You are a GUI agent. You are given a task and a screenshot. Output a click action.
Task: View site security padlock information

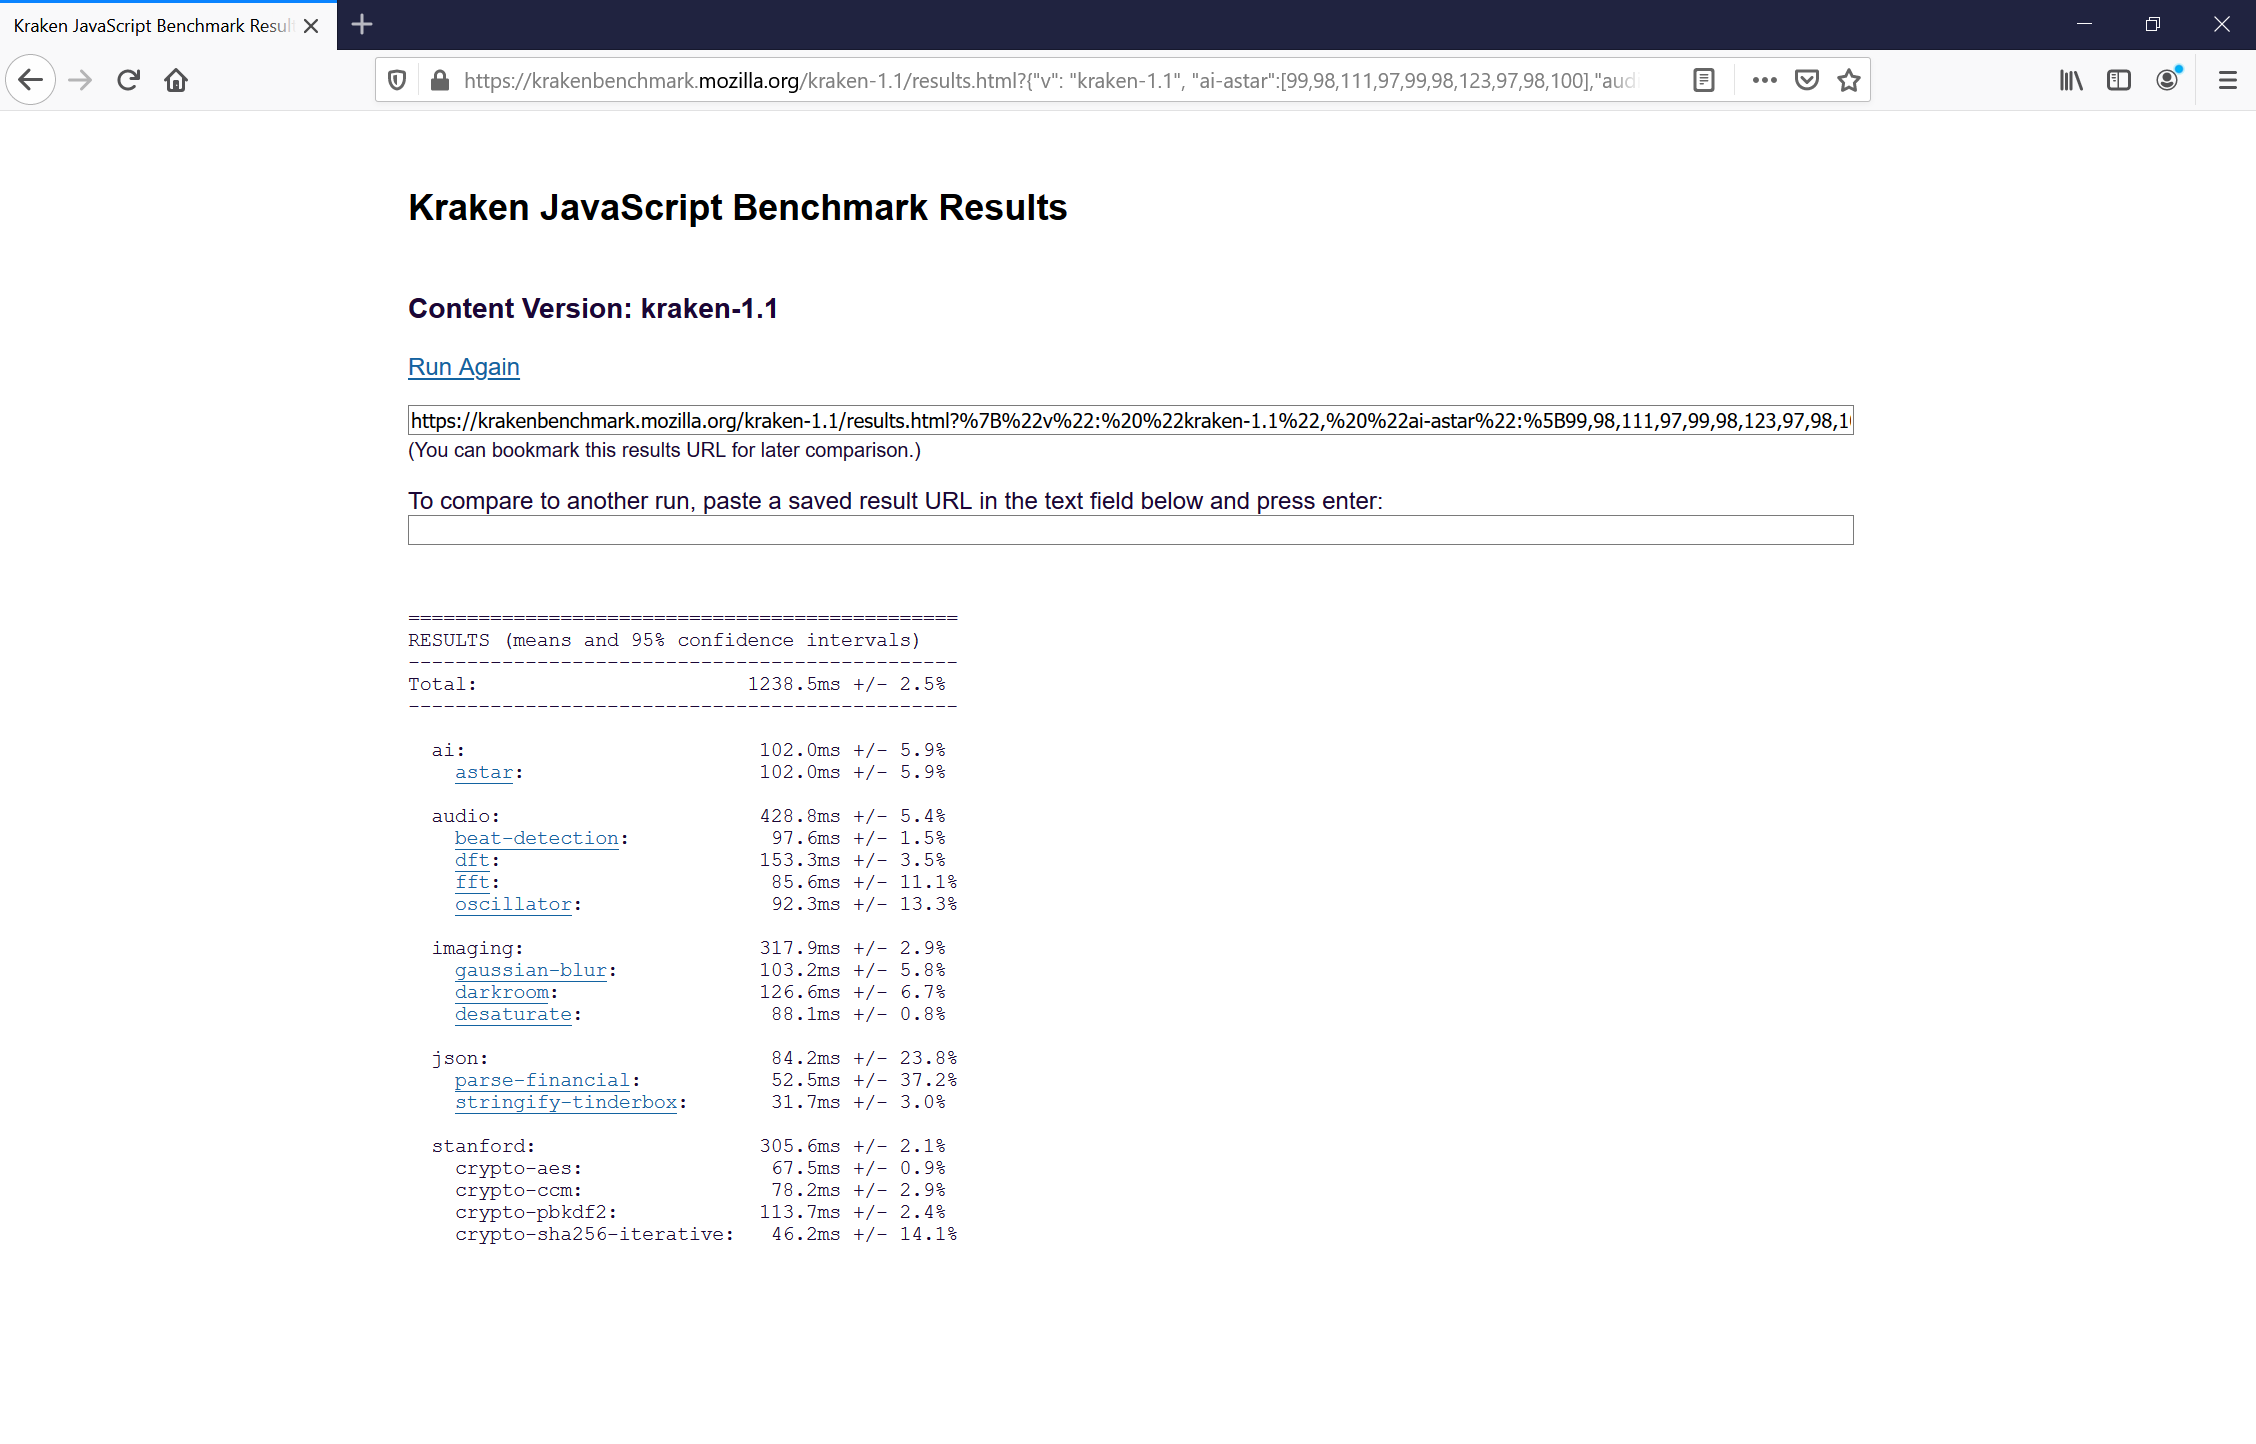tap(439, 80)
